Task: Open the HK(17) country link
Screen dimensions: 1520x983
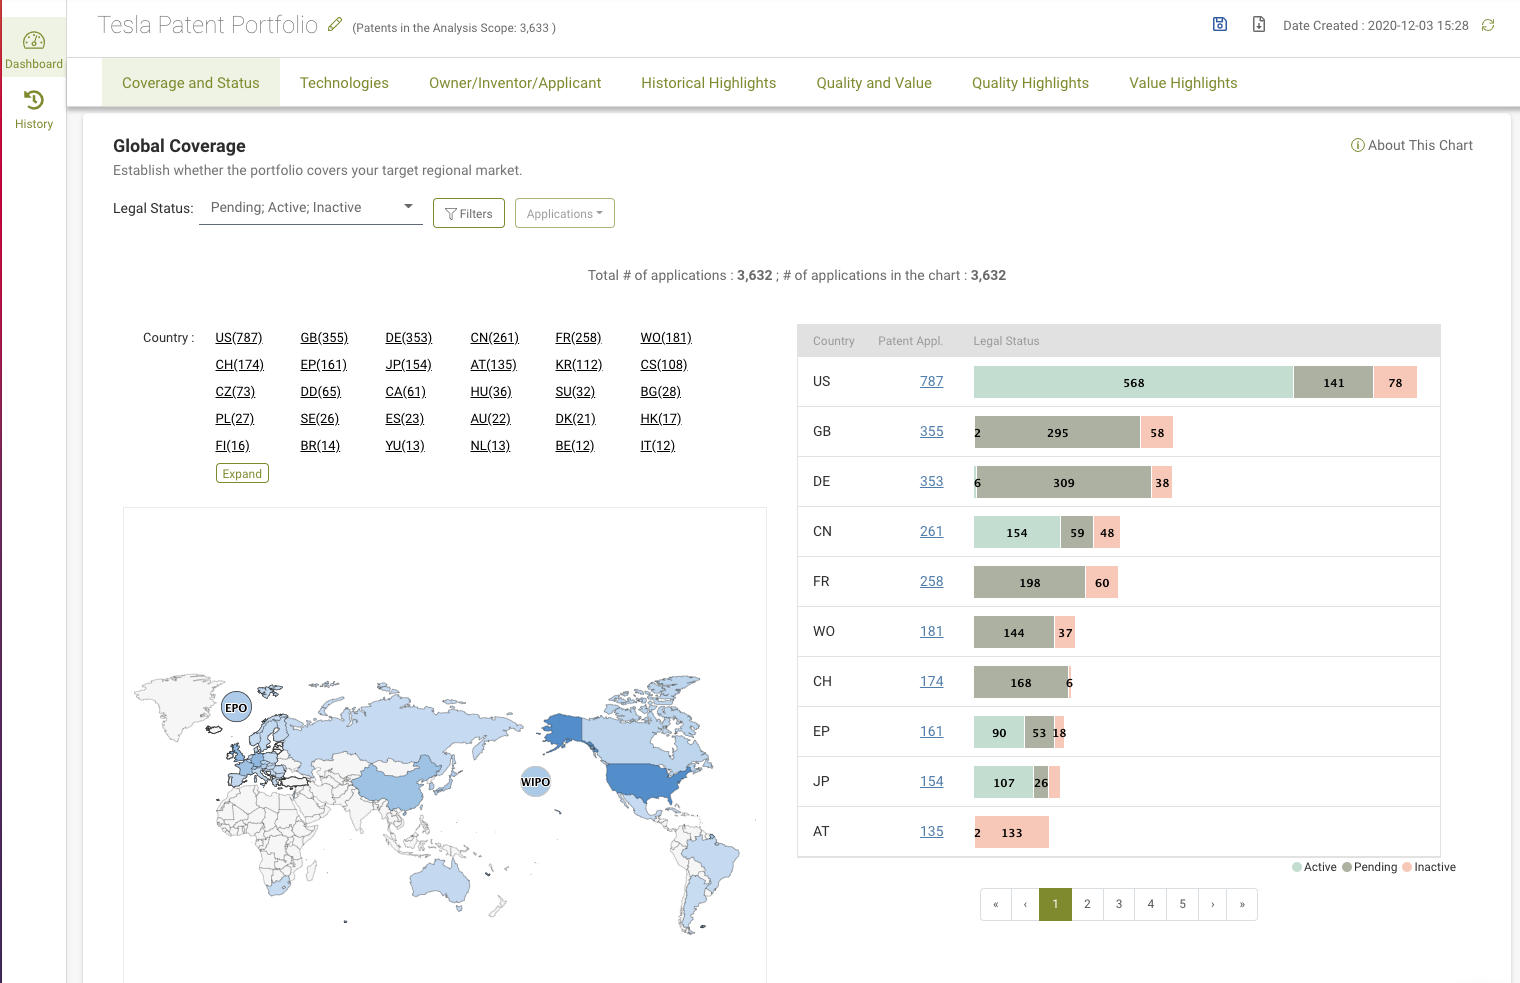Action: 661,419
